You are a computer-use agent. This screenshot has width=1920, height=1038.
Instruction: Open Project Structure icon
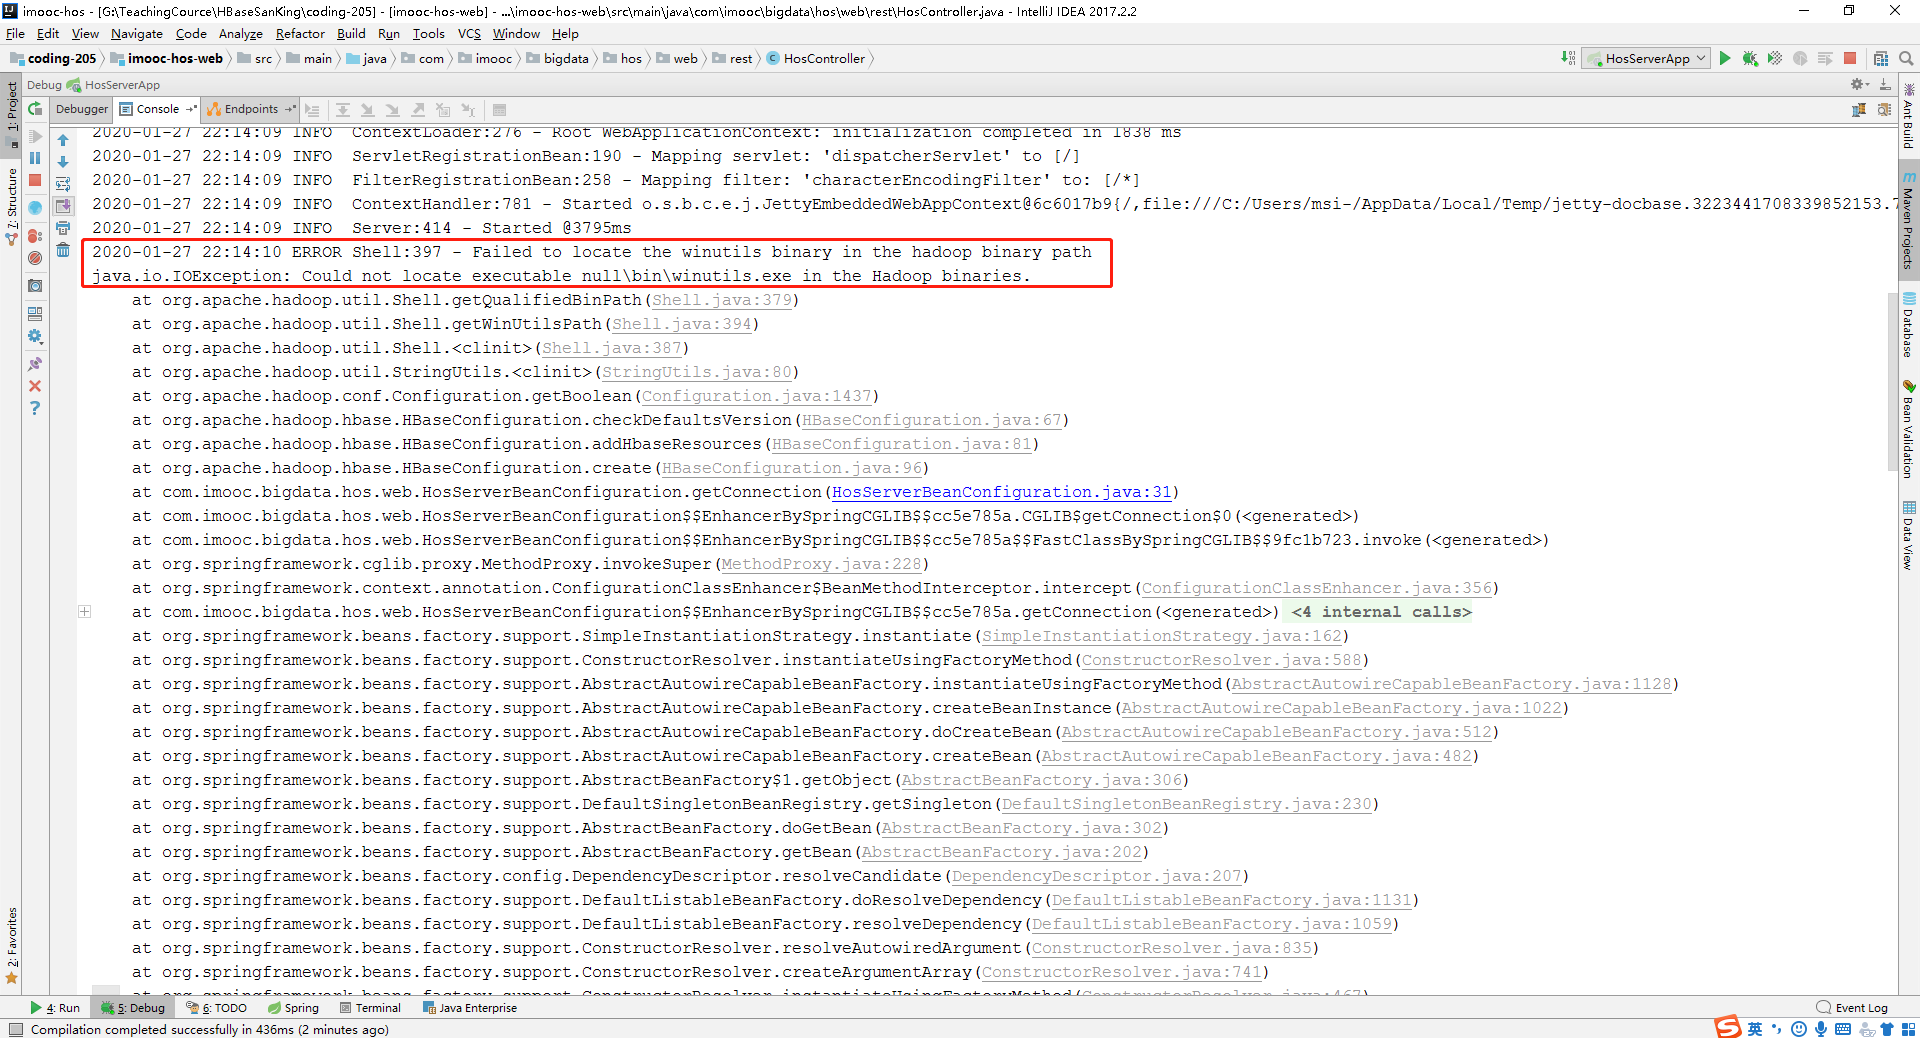point(1881,58)
